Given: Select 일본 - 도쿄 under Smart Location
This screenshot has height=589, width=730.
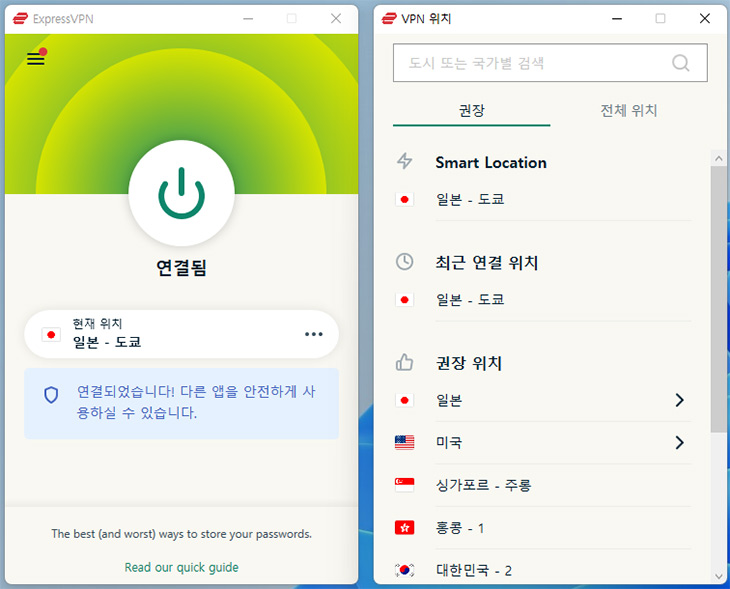Looking at the screenshot, I should pos(542,199).
